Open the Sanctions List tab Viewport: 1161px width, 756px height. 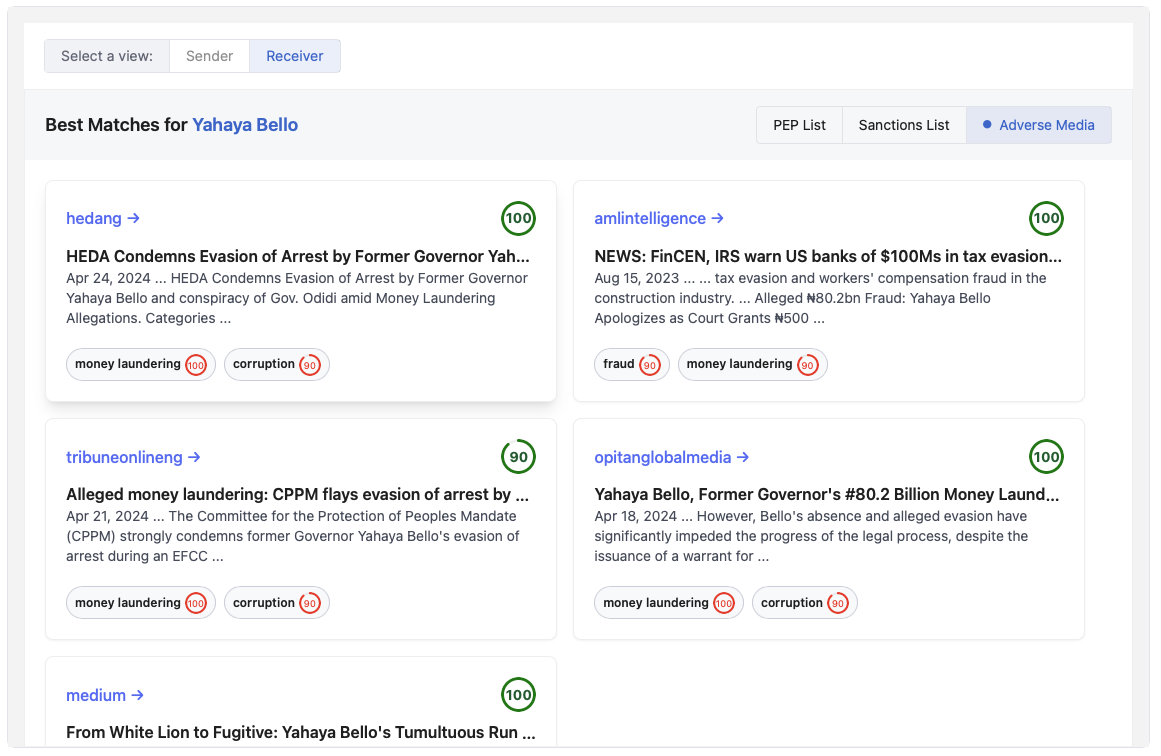tap(904, 125)
